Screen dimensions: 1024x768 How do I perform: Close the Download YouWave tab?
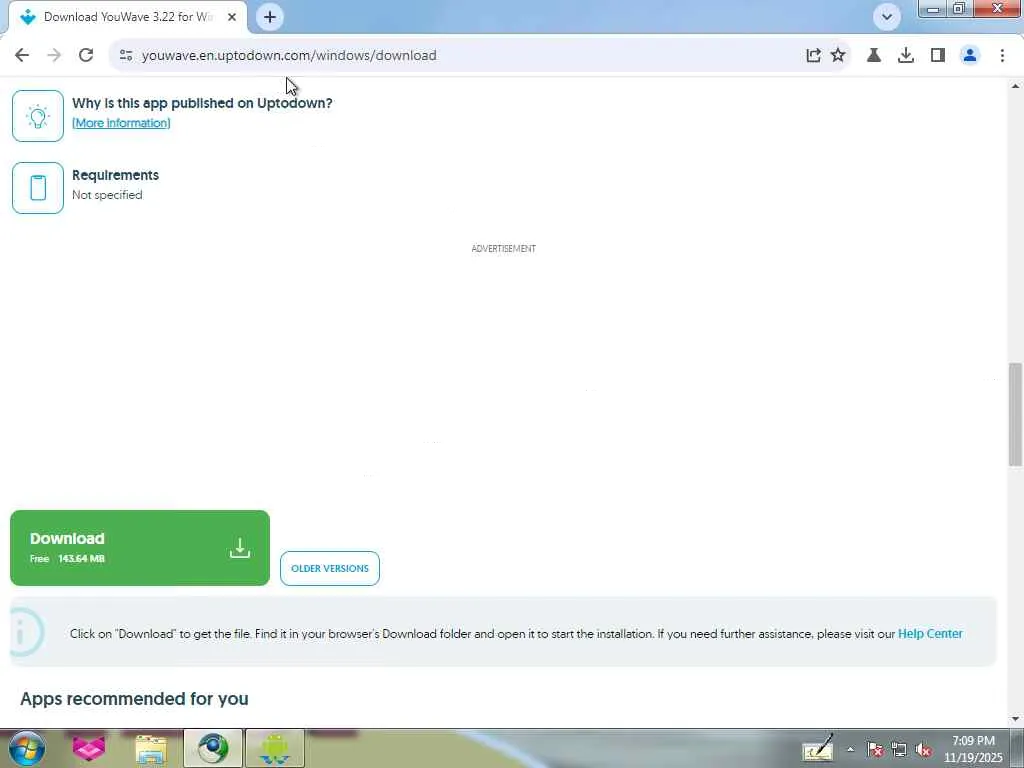[232, 17]
